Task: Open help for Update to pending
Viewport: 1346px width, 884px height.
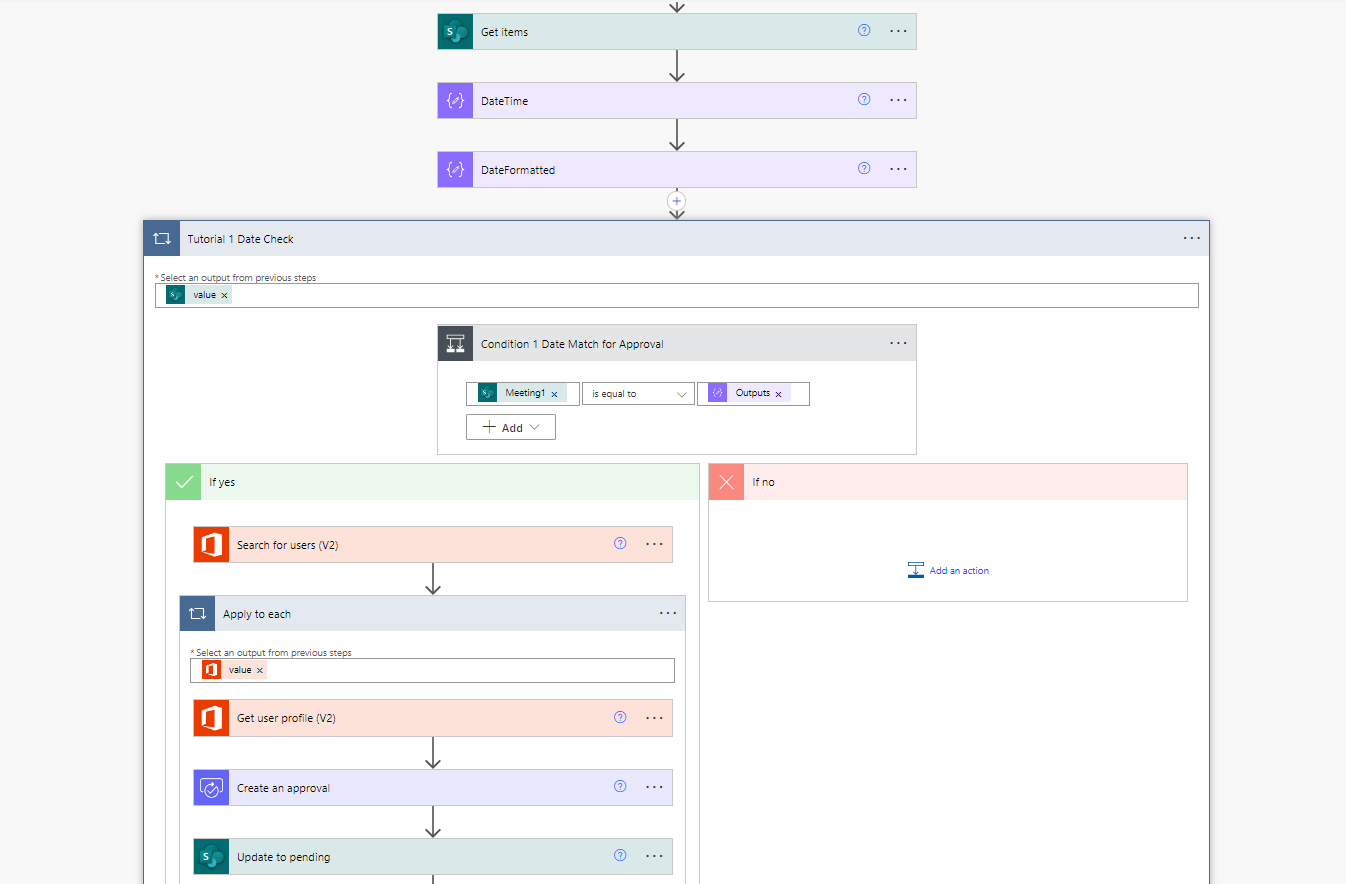Action: [x=620, y=856]
